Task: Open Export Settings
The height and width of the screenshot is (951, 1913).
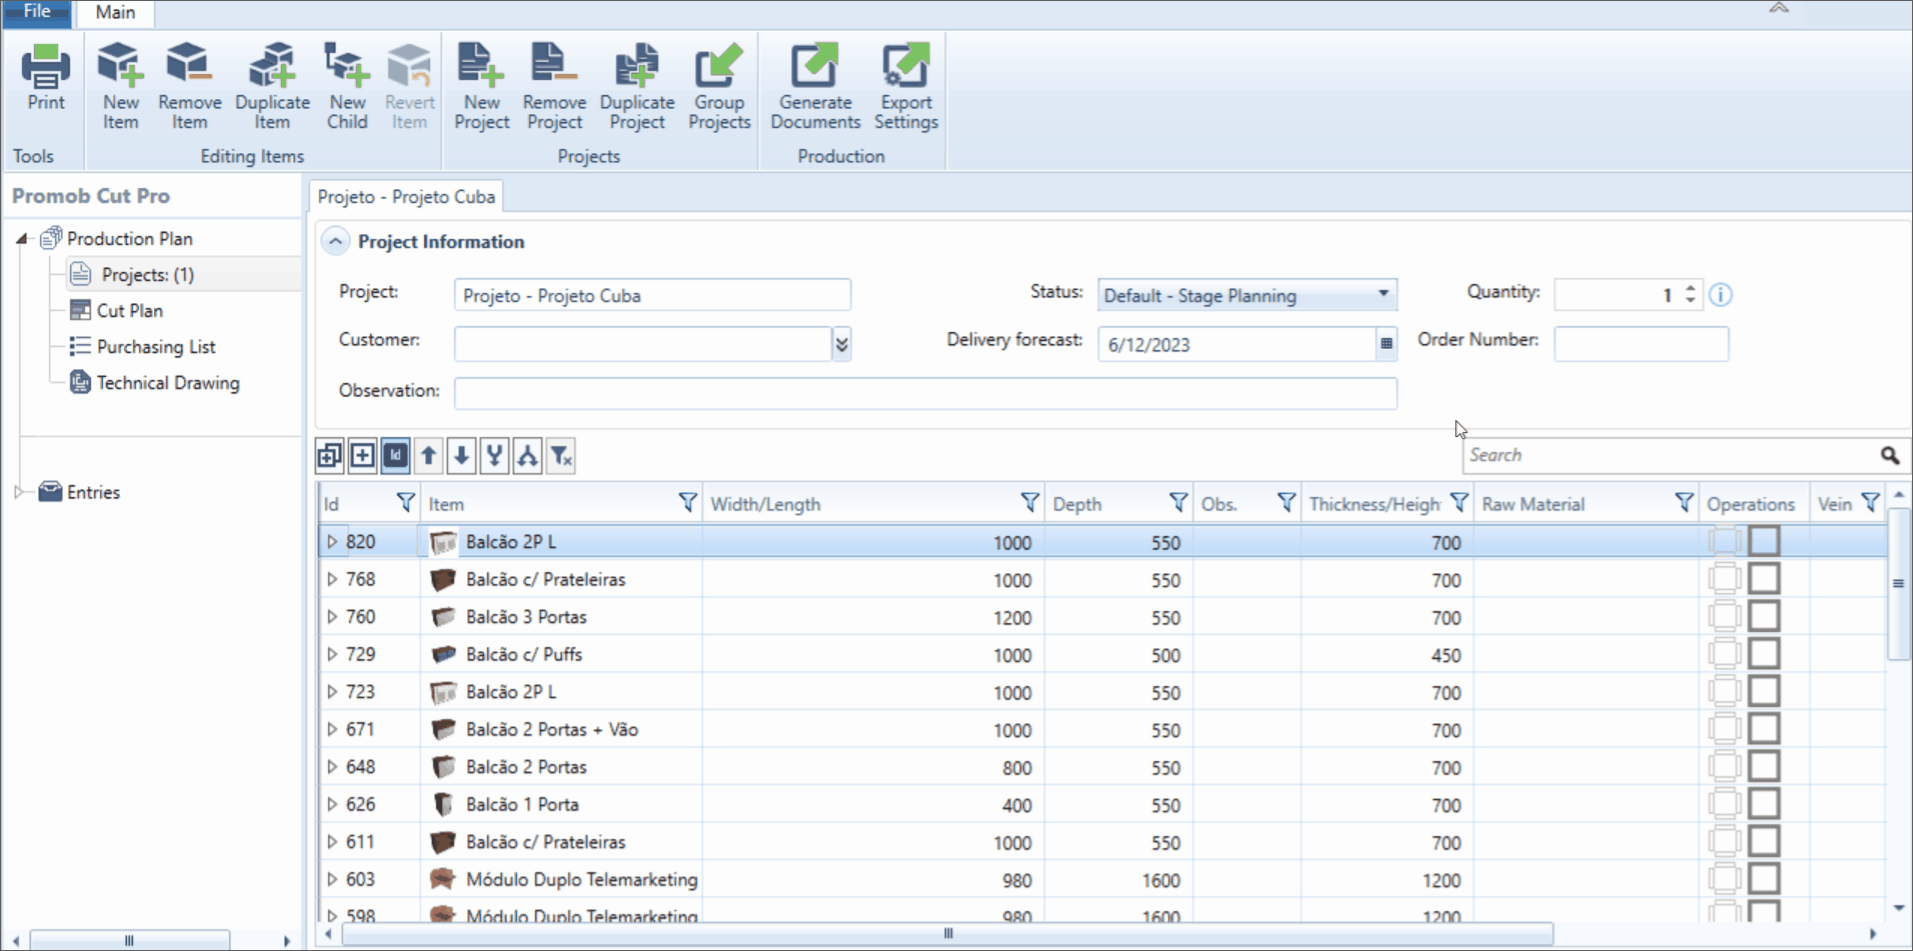Action: (x=906, y=86)
